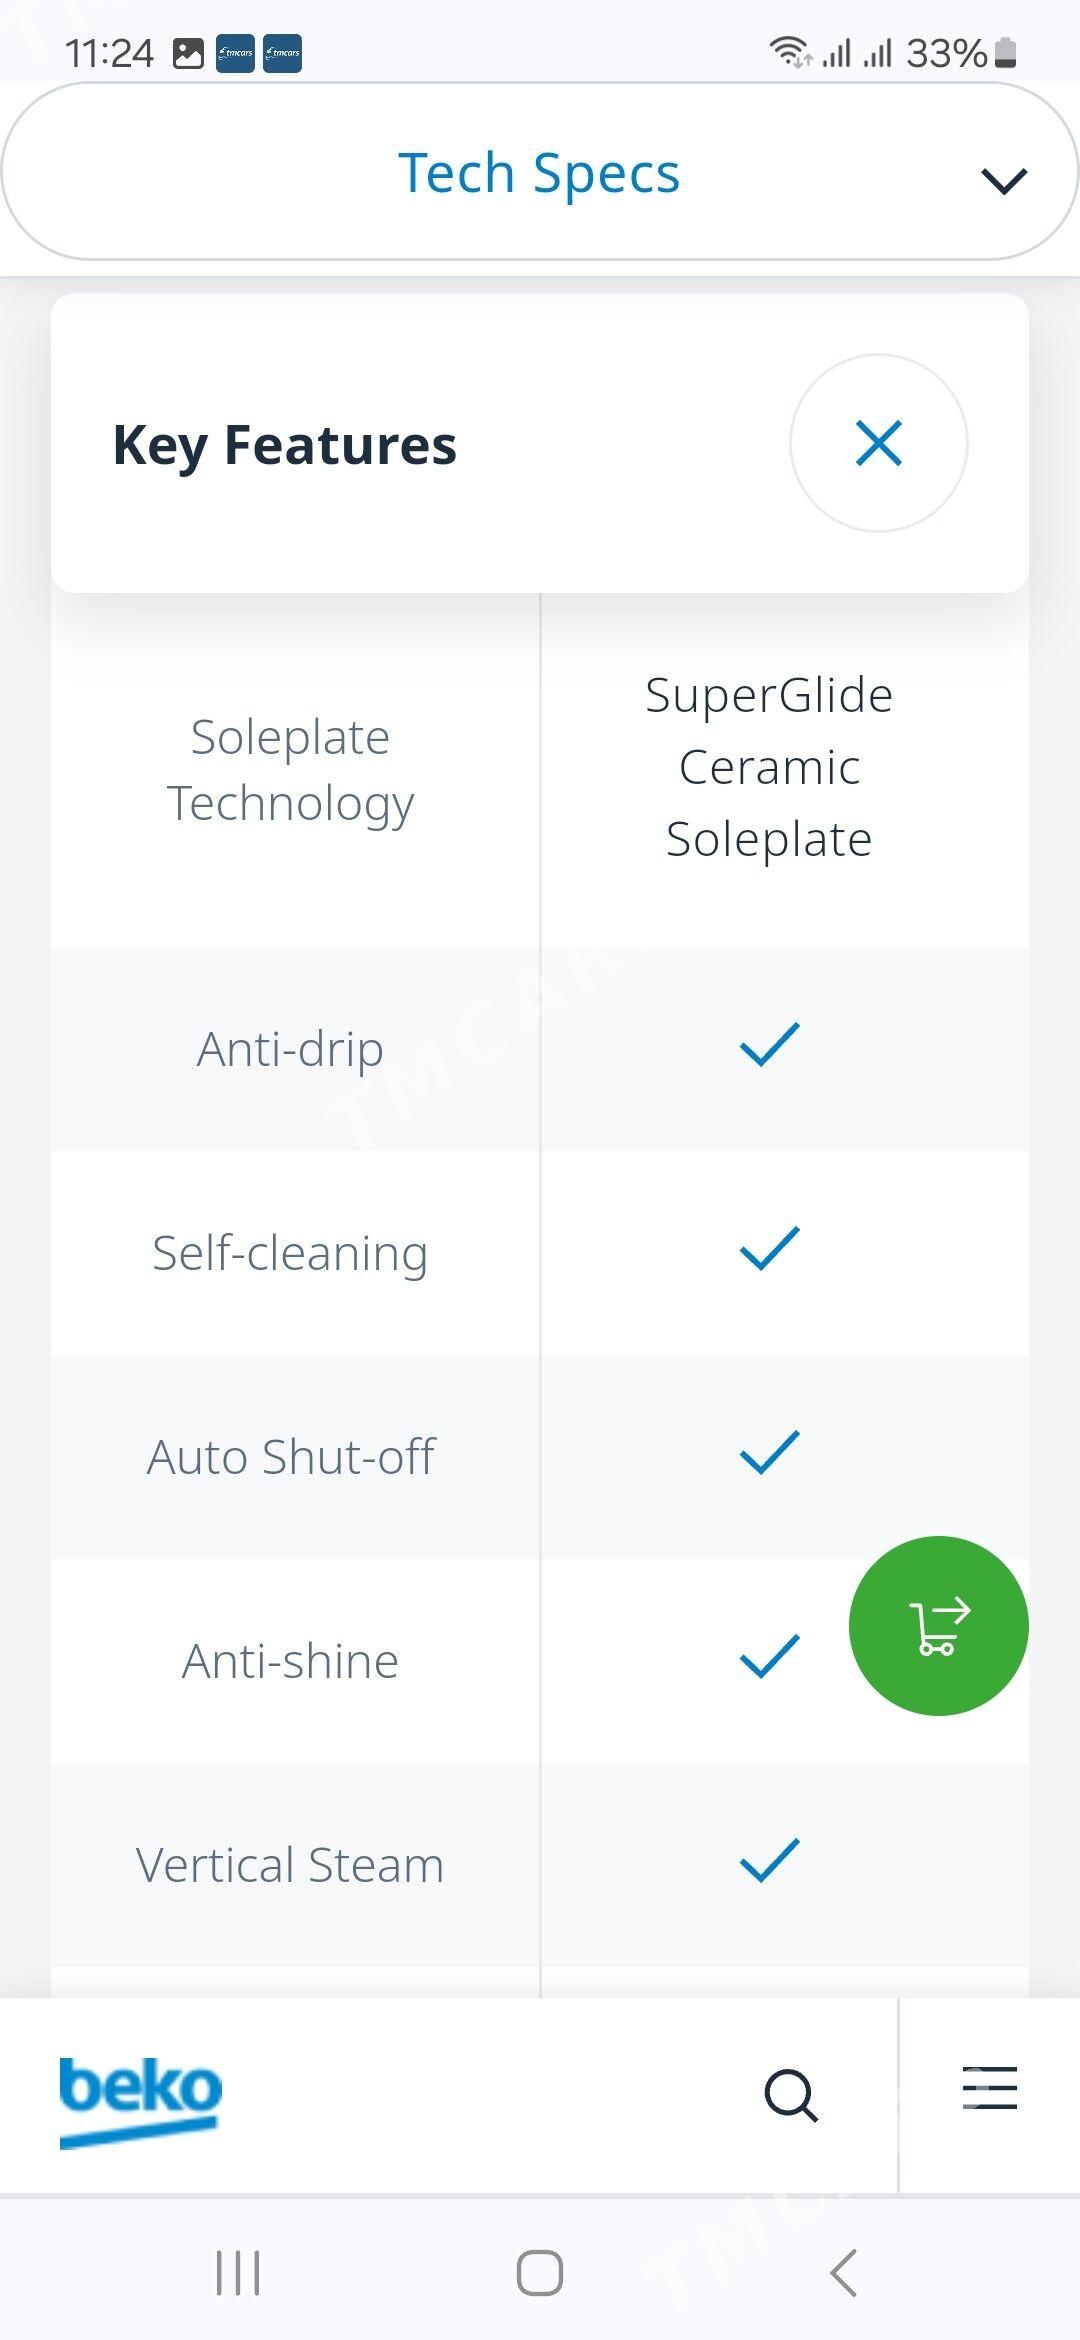This screenshot has width=1080, height=2340.
Task: Open the Tech Specs dropdown label
Action: click(539, 173)
